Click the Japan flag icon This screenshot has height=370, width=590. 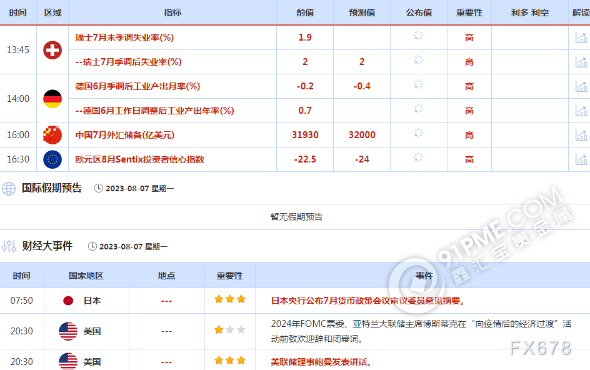point(68,301)
